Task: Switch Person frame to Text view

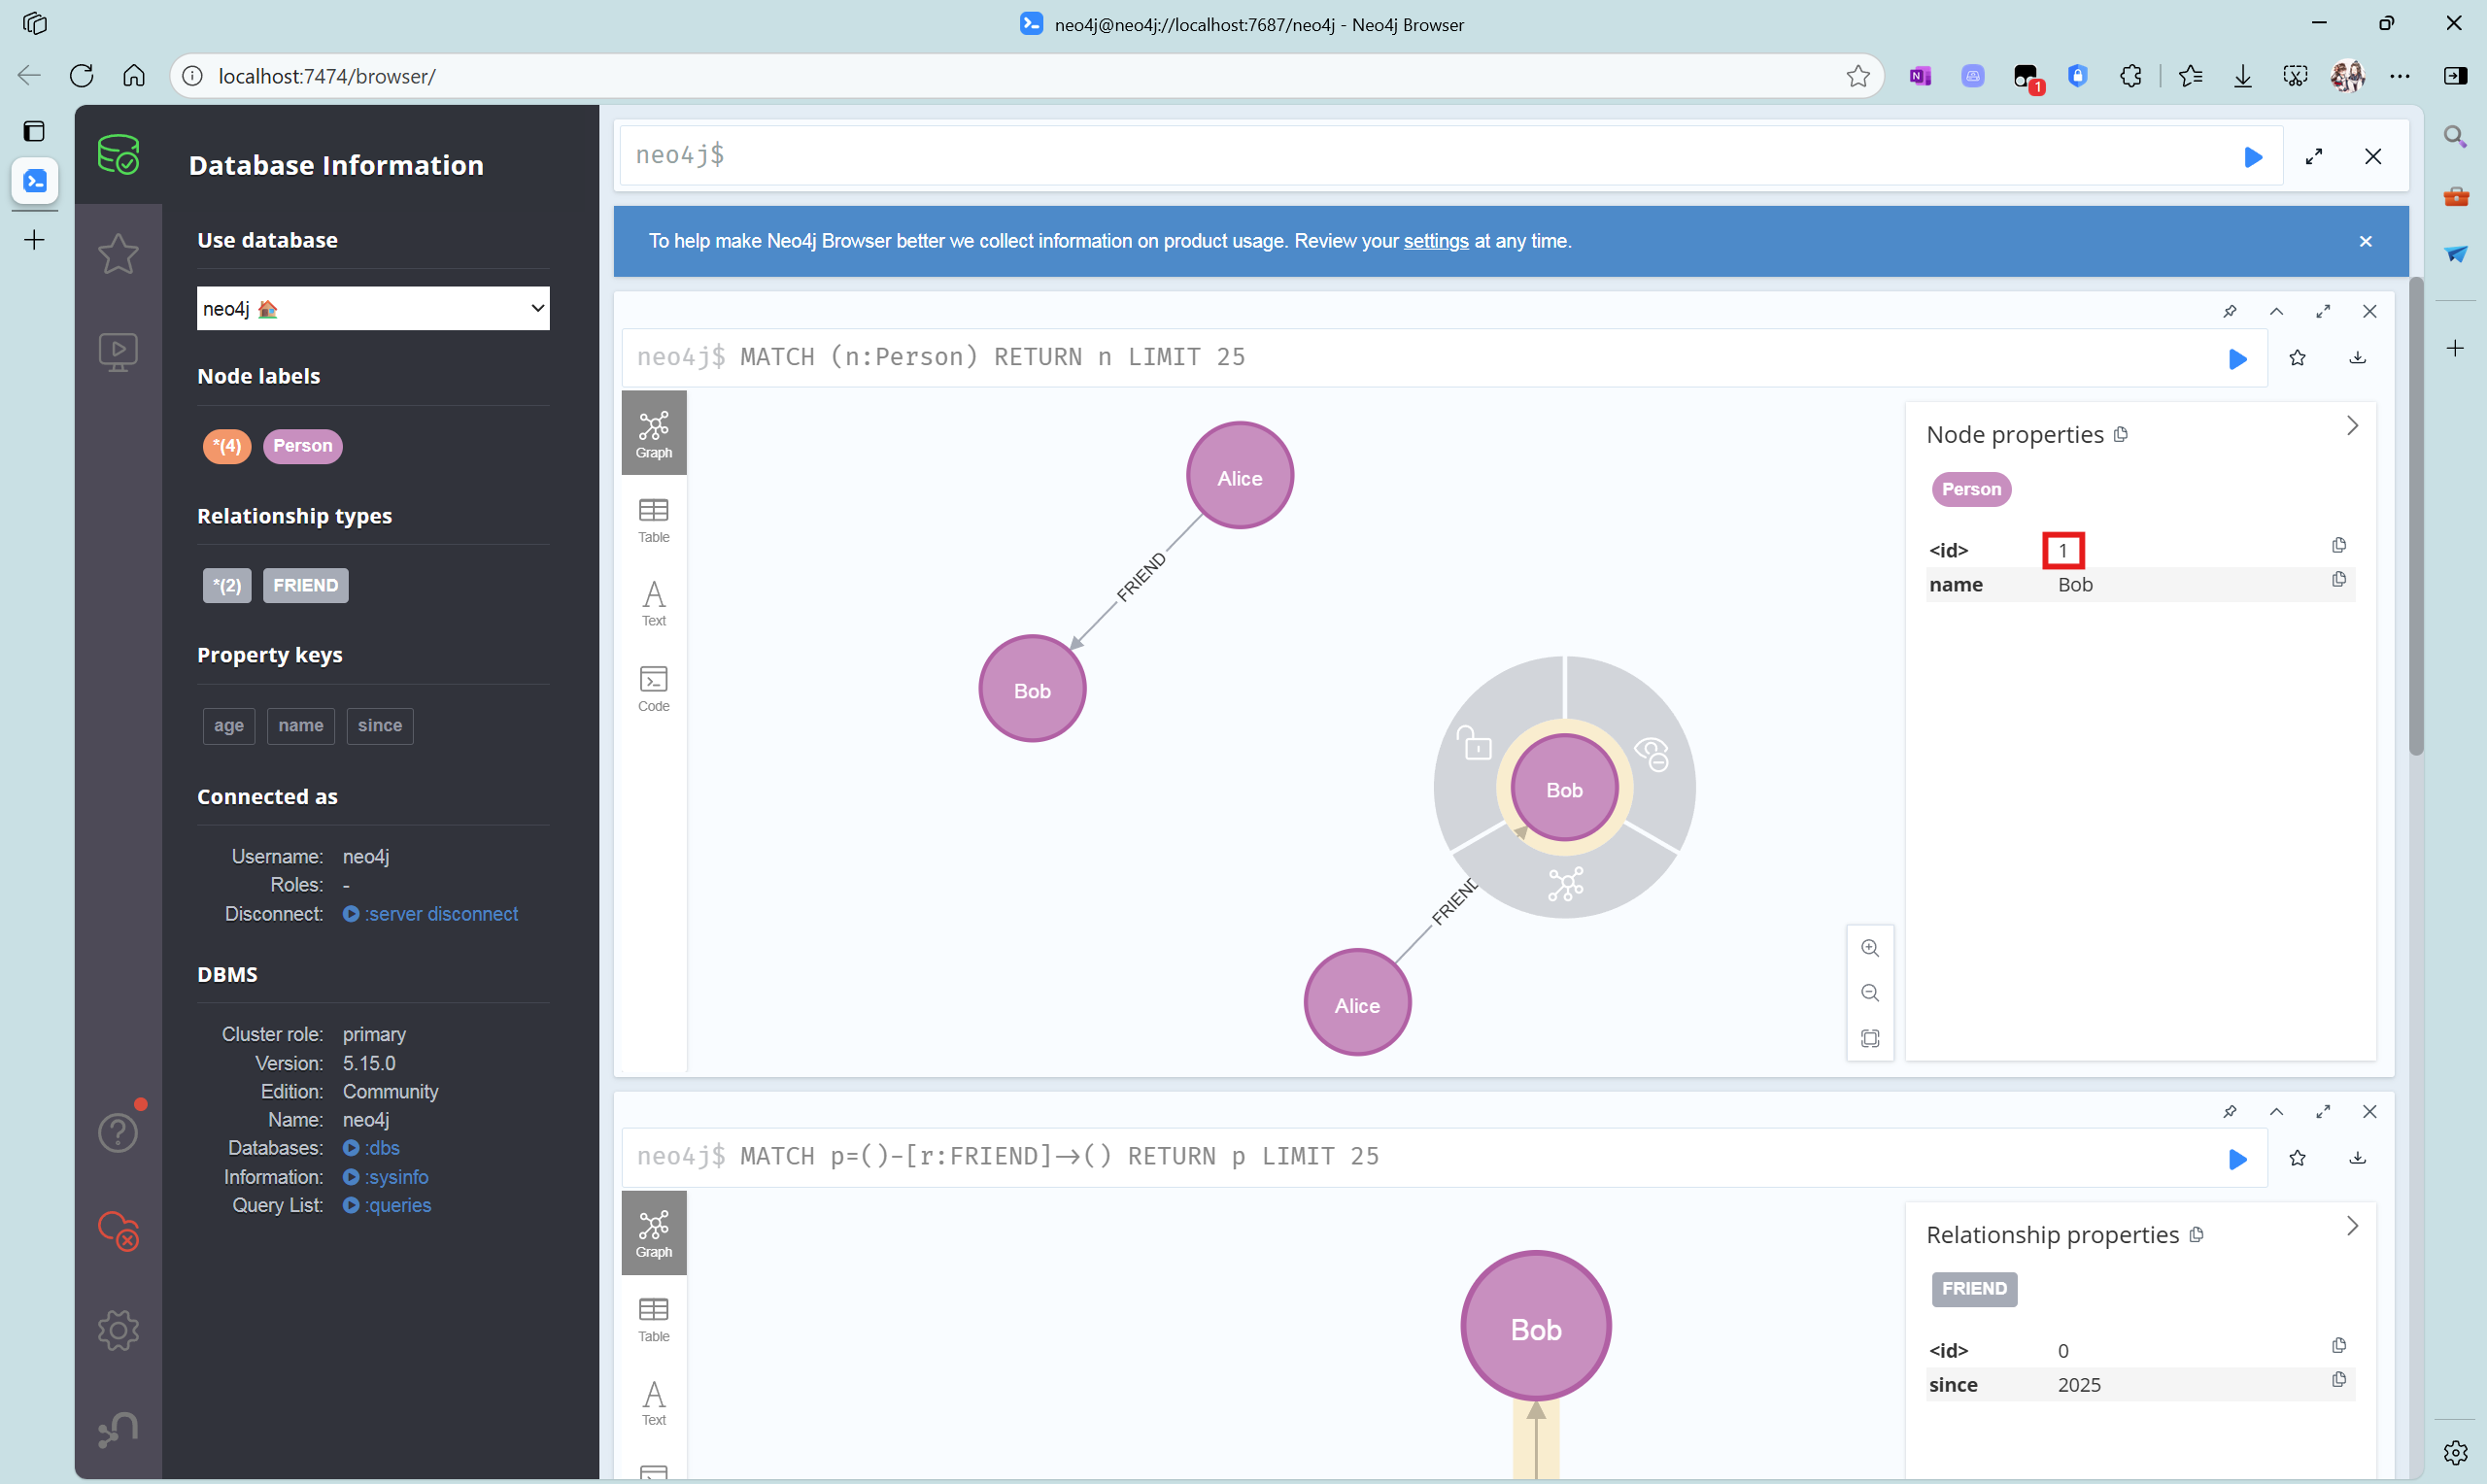Action: coord(654,604)
